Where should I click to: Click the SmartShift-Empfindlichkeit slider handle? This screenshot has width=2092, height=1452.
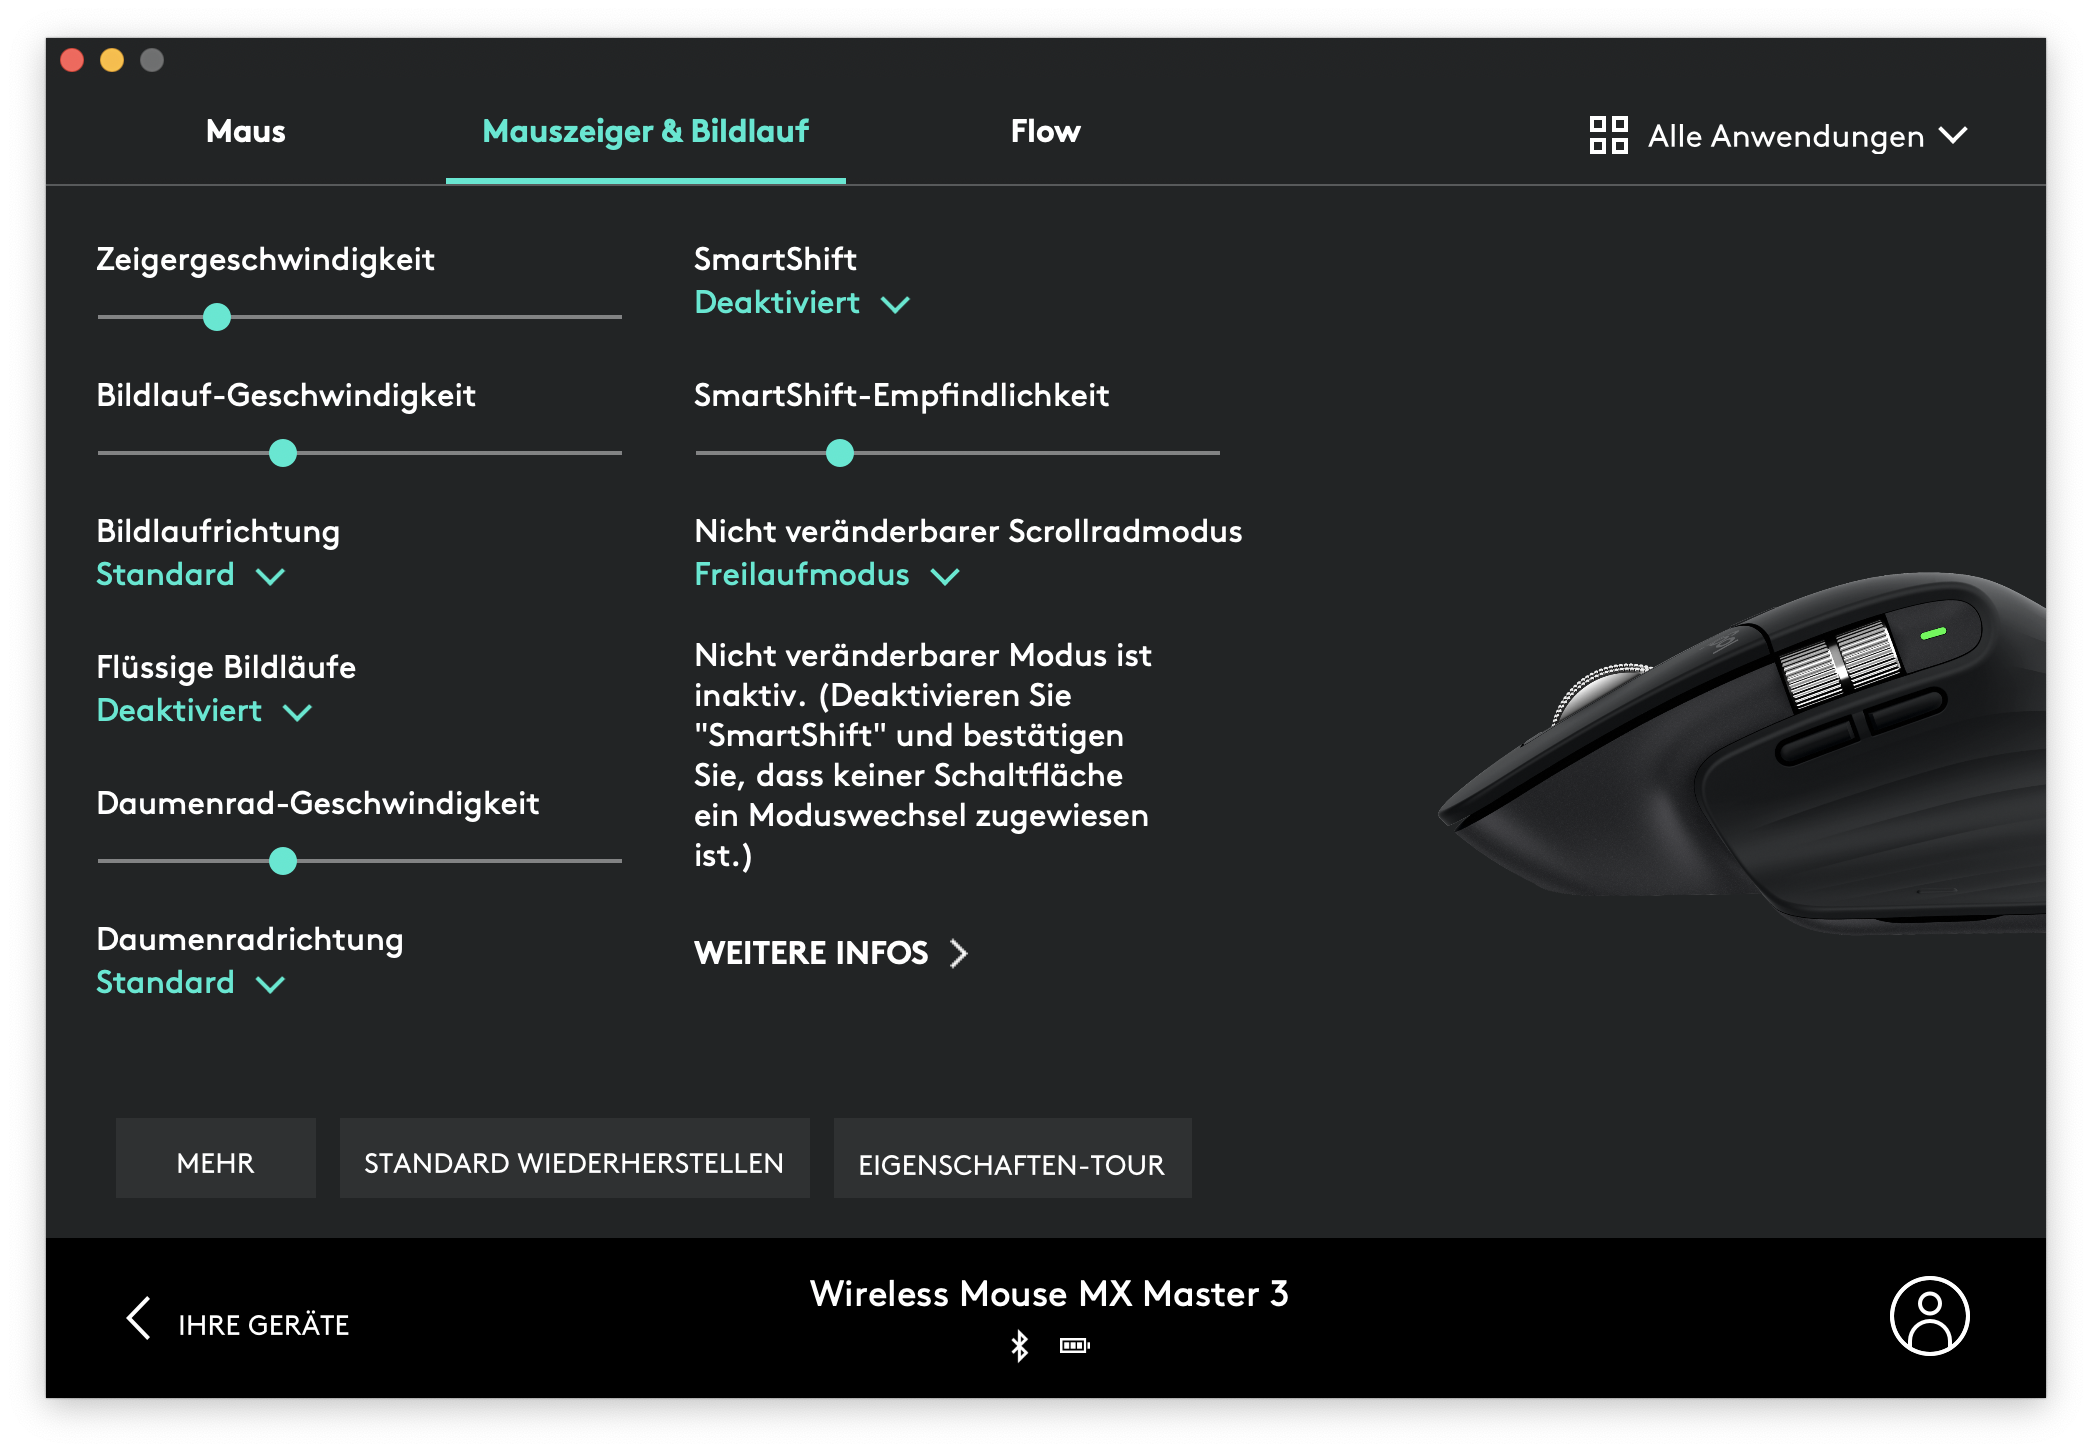pyautogui.click(x=840, y=453)
